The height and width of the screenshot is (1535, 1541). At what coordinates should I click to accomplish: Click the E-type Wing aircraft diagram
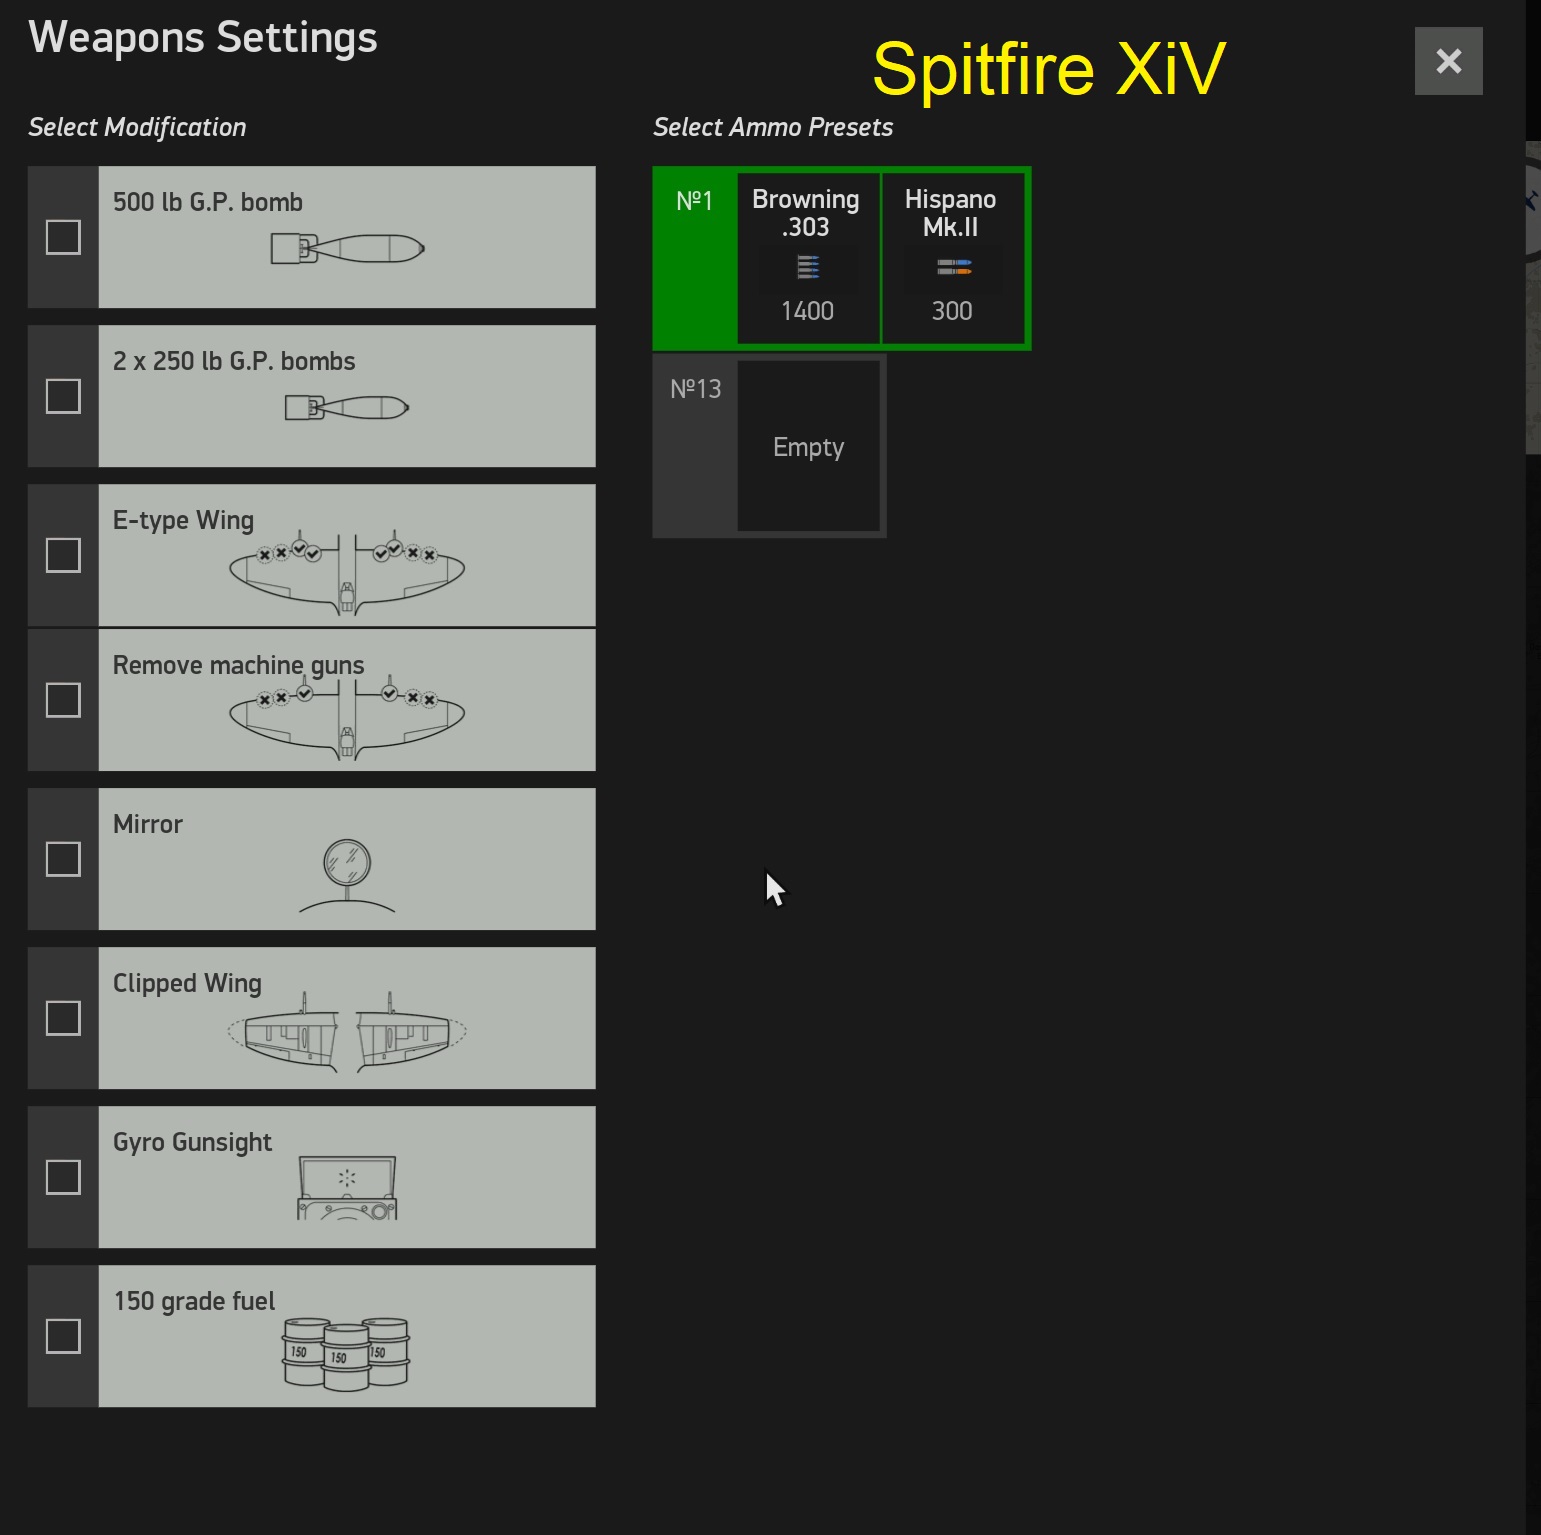347,572
